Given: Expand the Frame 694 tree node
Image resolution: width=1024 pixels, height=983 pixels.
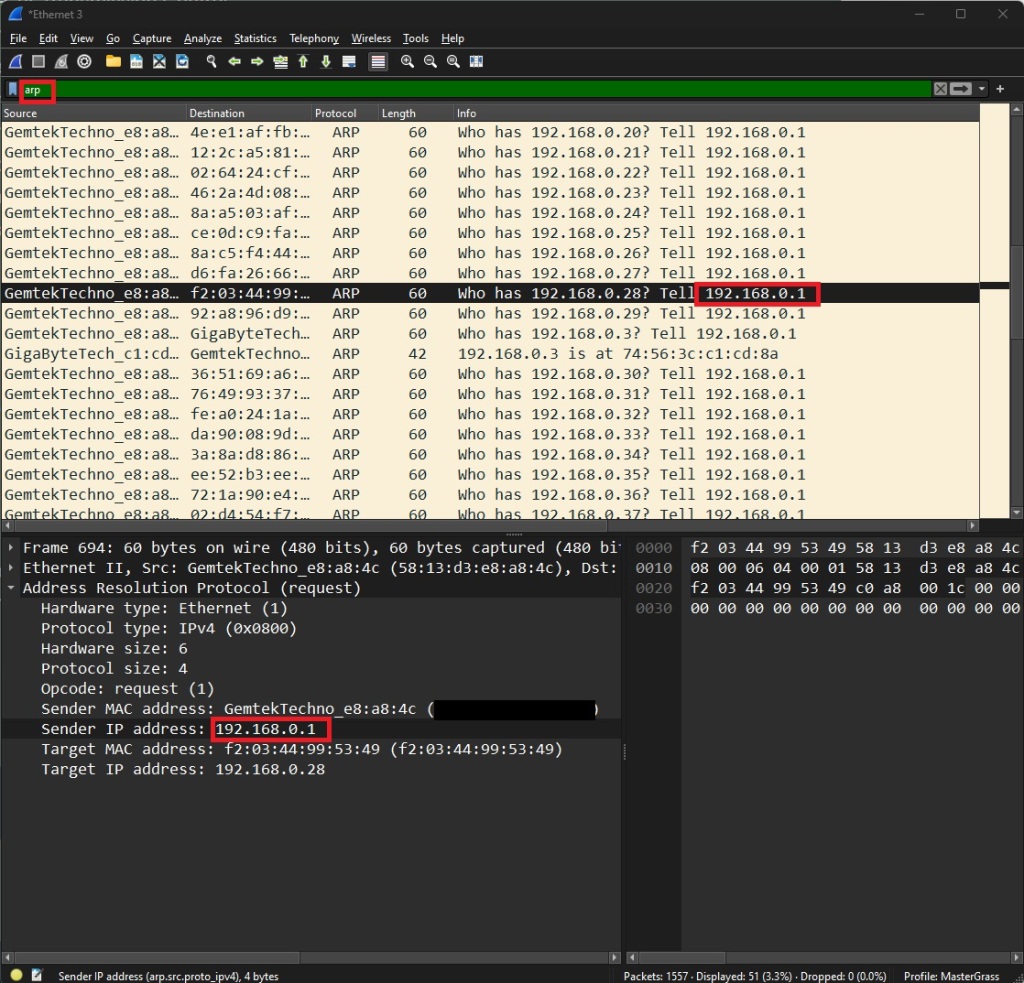Looking at the screenshot, I should 12,548.
